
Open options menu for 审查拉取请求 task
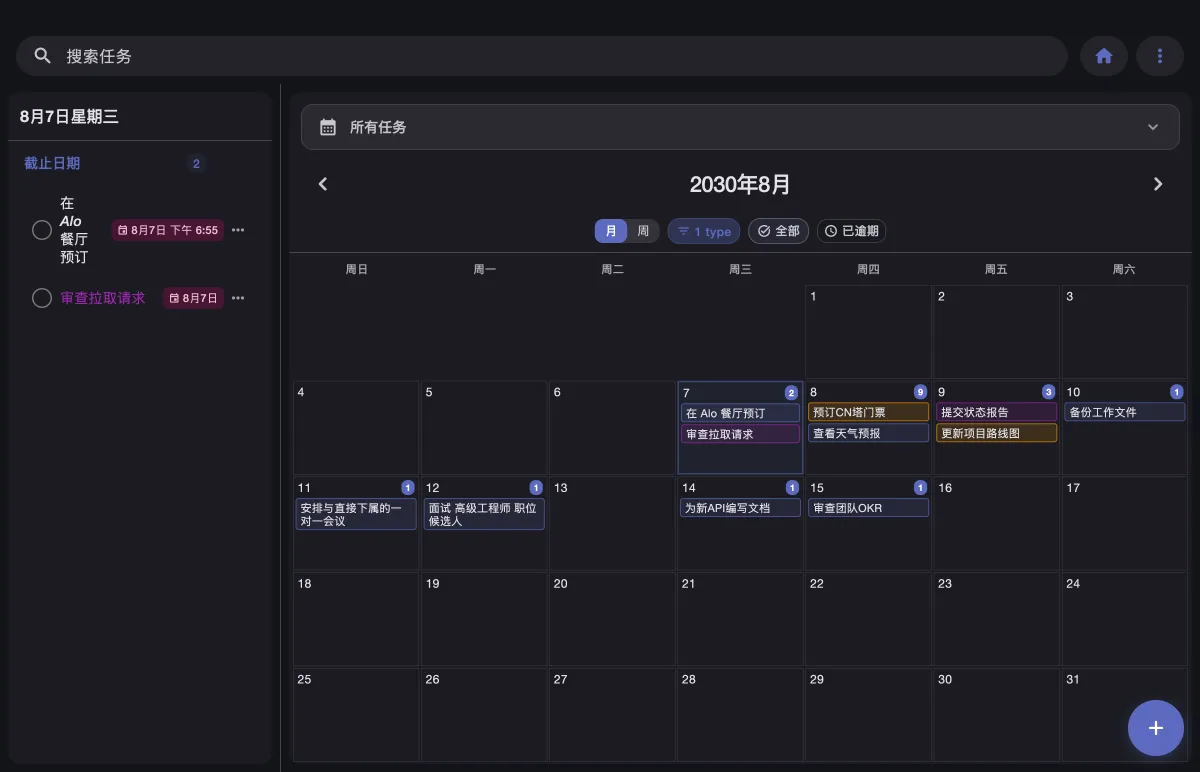click(238, 298)
